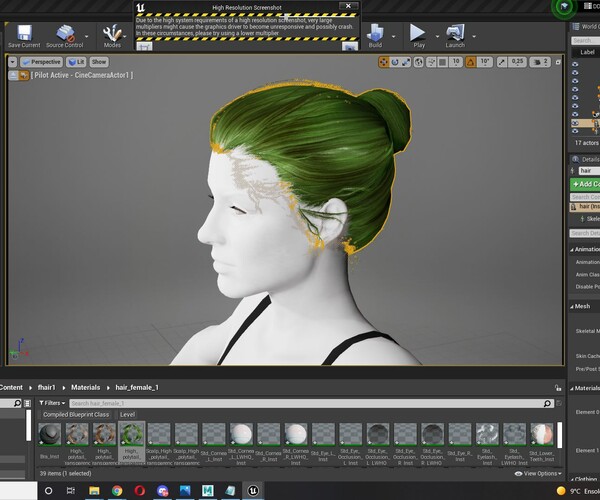Open the Perspective view mode menu
600x500 pixels.
(41, 62)
